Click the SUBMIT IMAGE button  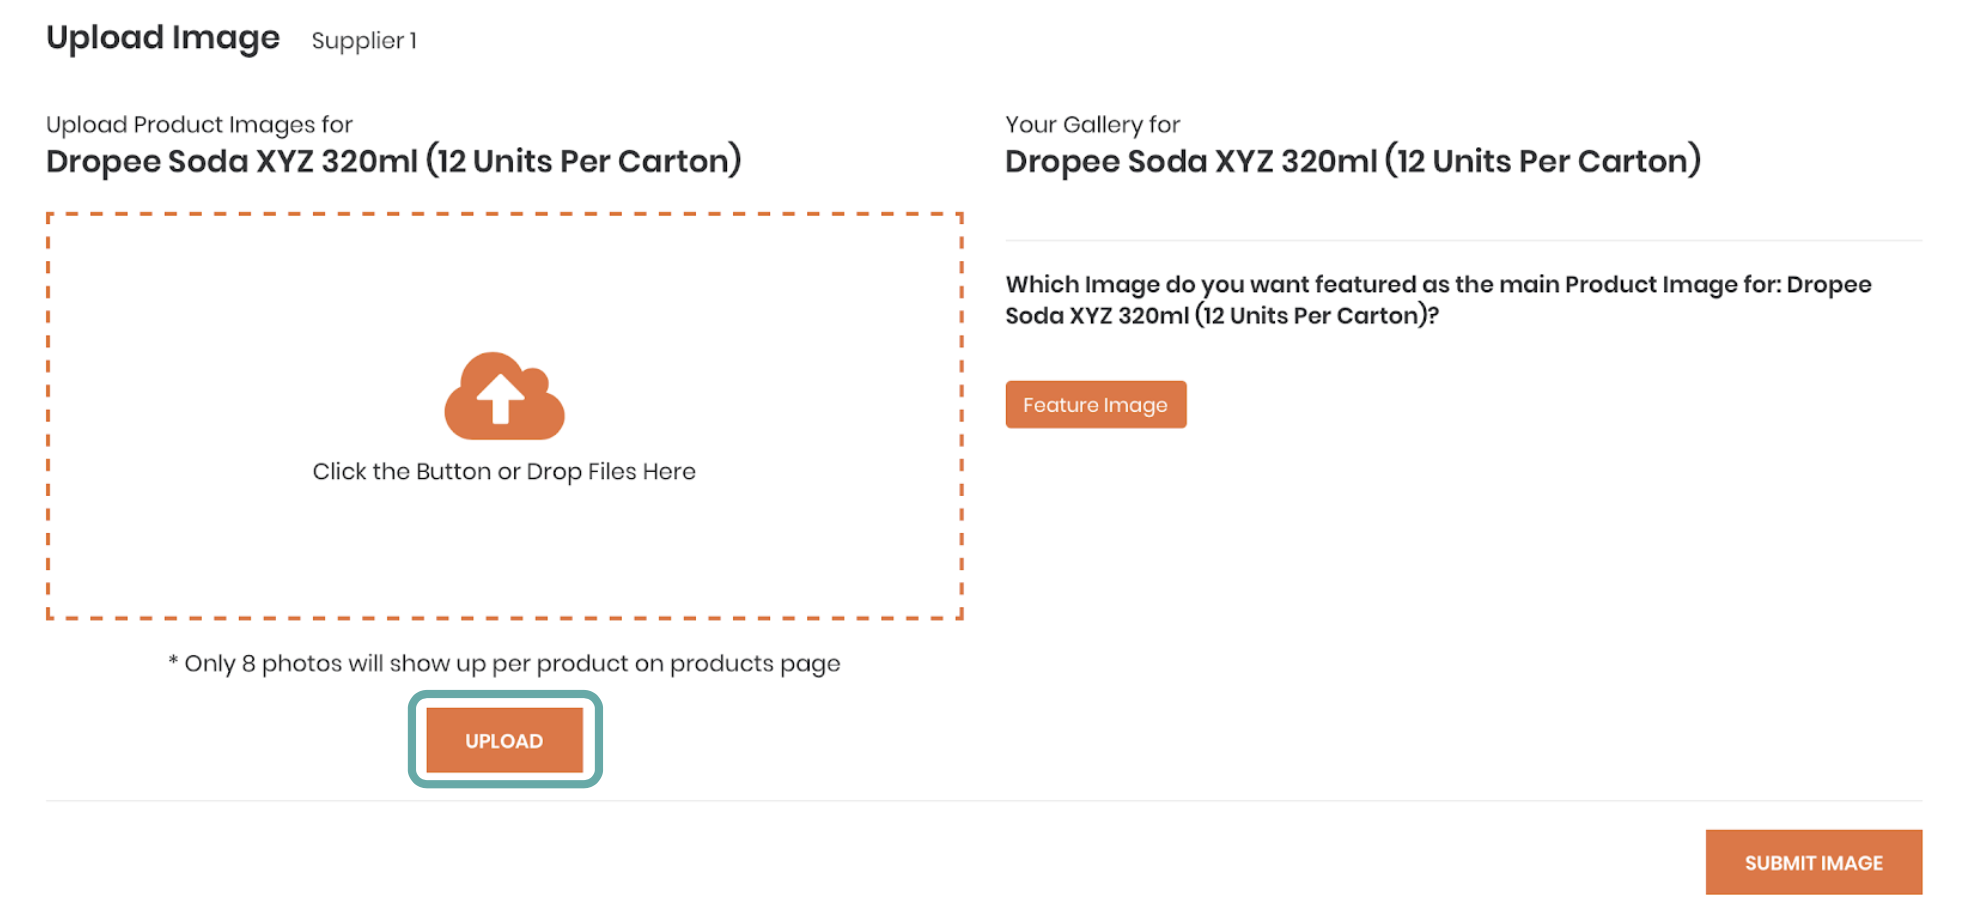click(x=1814, y=862)
